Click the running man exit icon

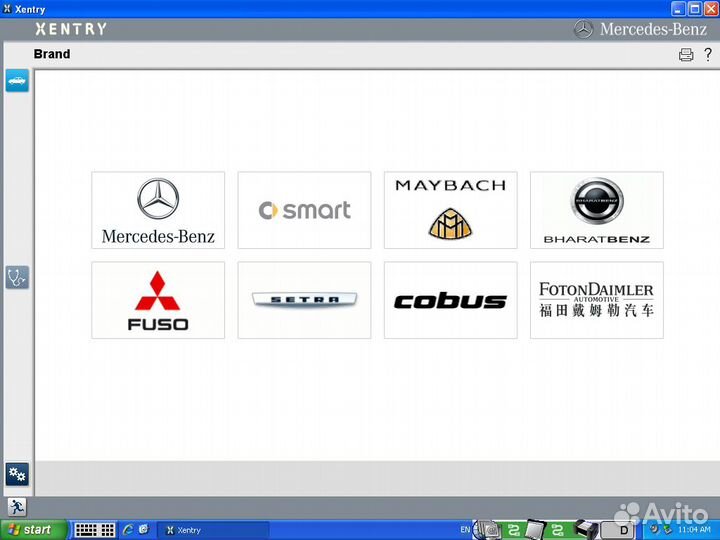[x=17, y=507]
